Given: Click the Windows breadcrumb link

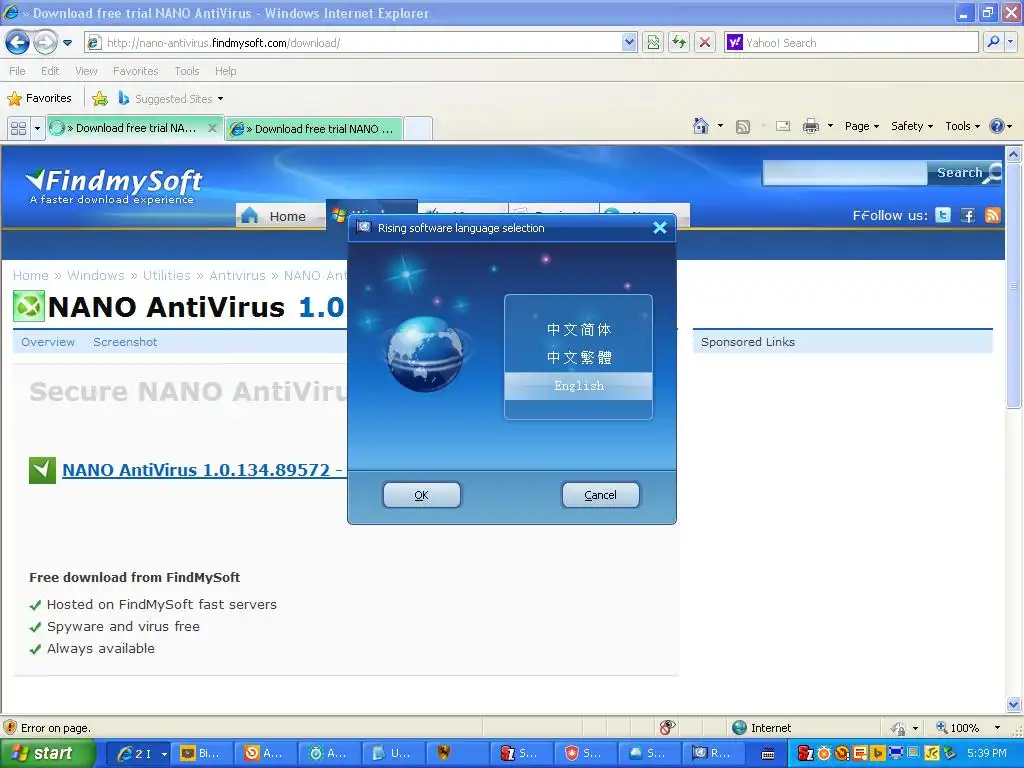Looking at the screenshot, I should (95, 276).
